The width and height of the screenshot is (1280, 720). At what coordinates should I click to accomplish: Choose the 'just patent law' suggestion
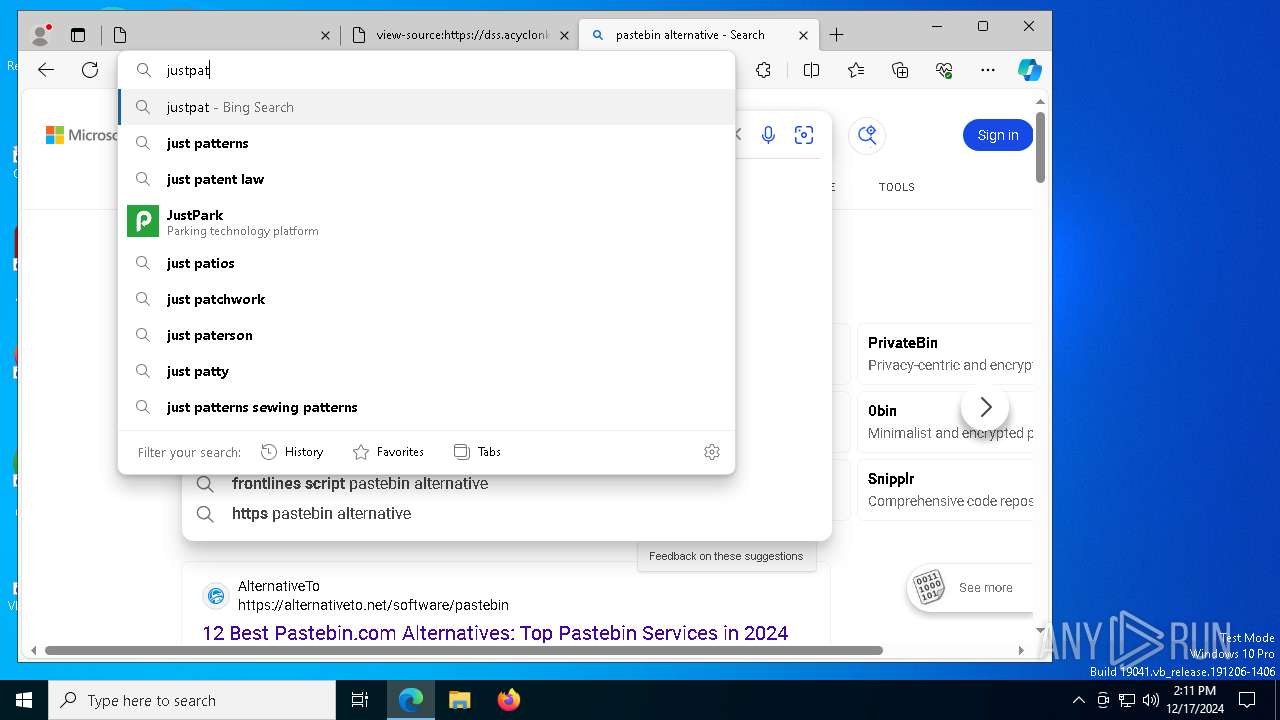coord(426,179)
